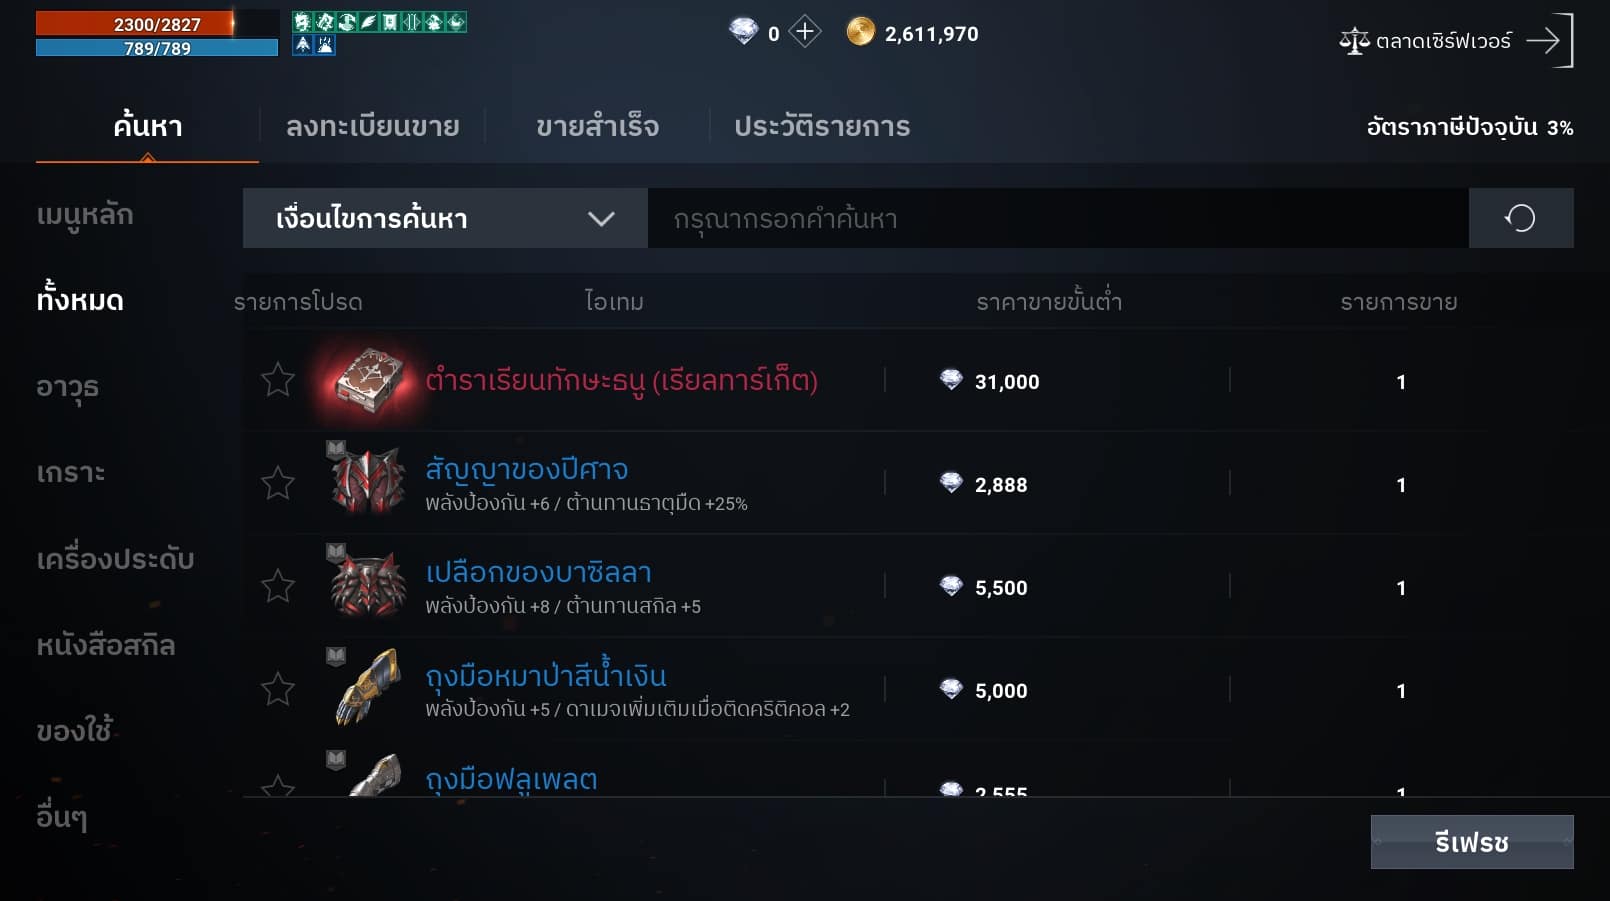Open the เงื่อนไขการค้นหา dropdown

pos(445,218)
